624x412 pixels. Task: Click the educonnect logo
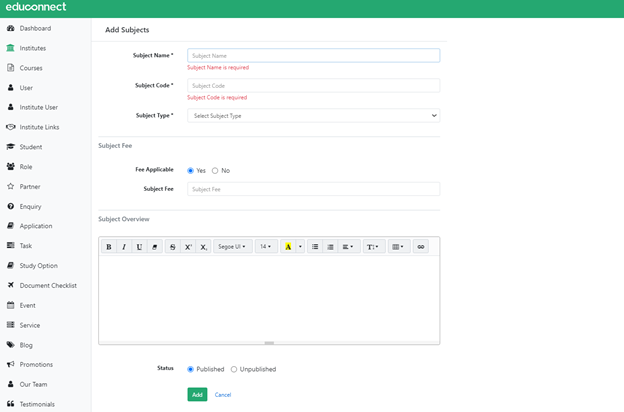pos(36,7)
